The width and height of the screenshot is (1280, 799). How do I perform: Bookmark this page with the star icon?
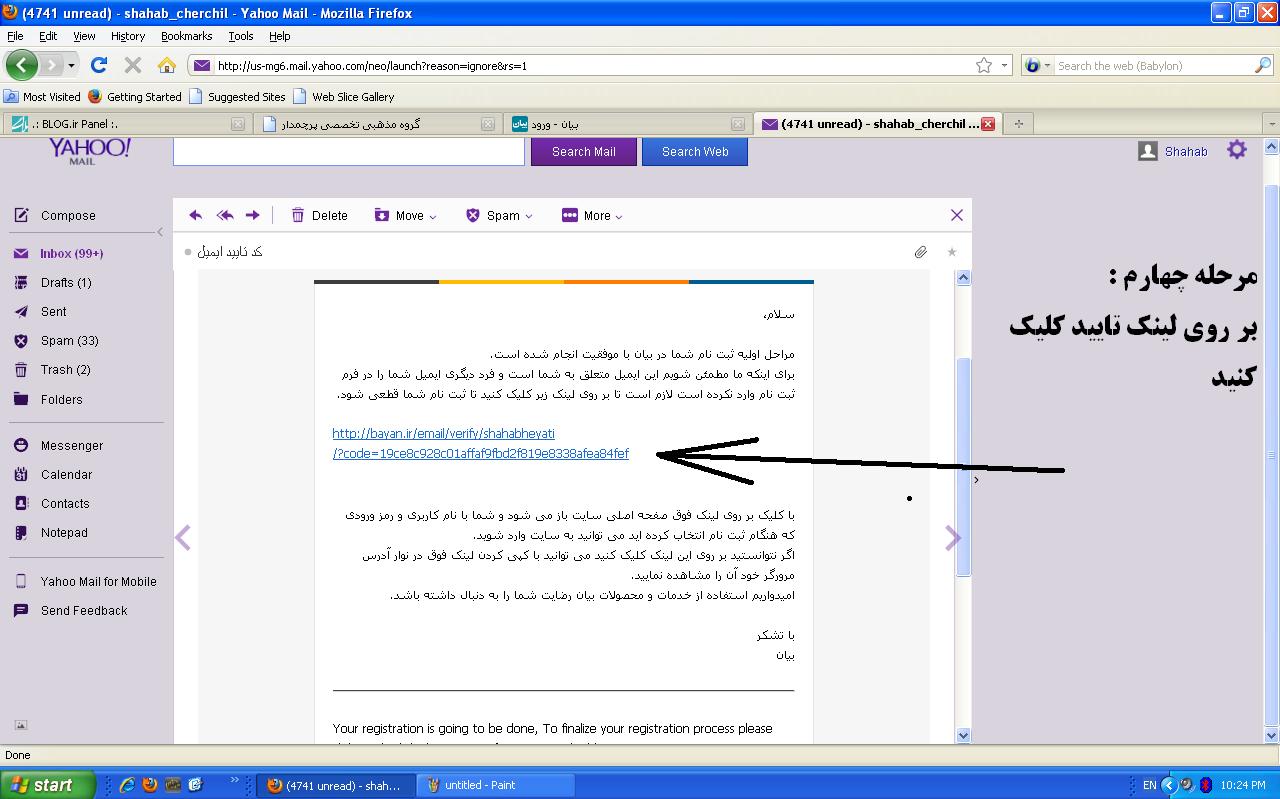[984, 65]
